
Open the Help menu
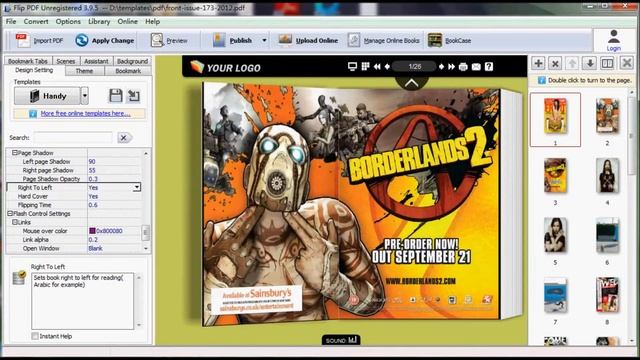(x=153, y=22)
